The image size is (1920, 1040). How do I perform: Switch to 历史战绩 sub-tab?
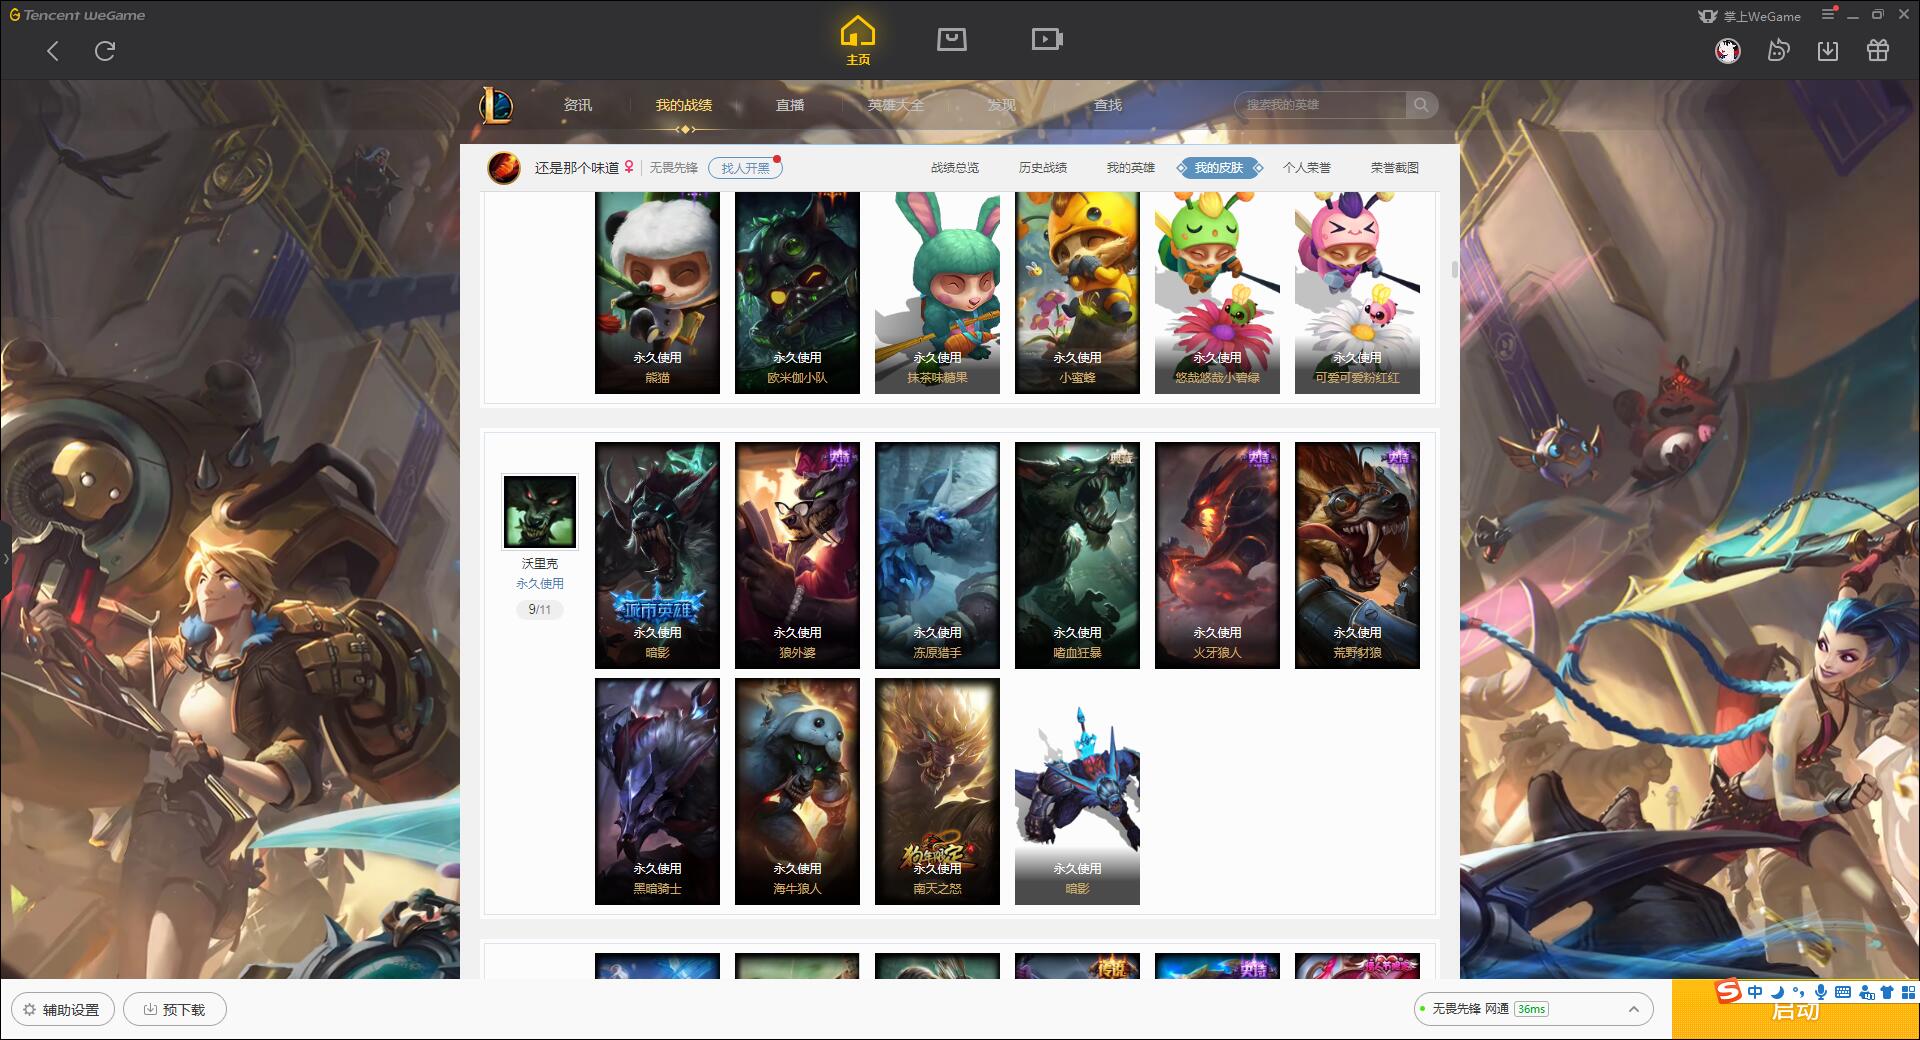(x=1043, y=168)
